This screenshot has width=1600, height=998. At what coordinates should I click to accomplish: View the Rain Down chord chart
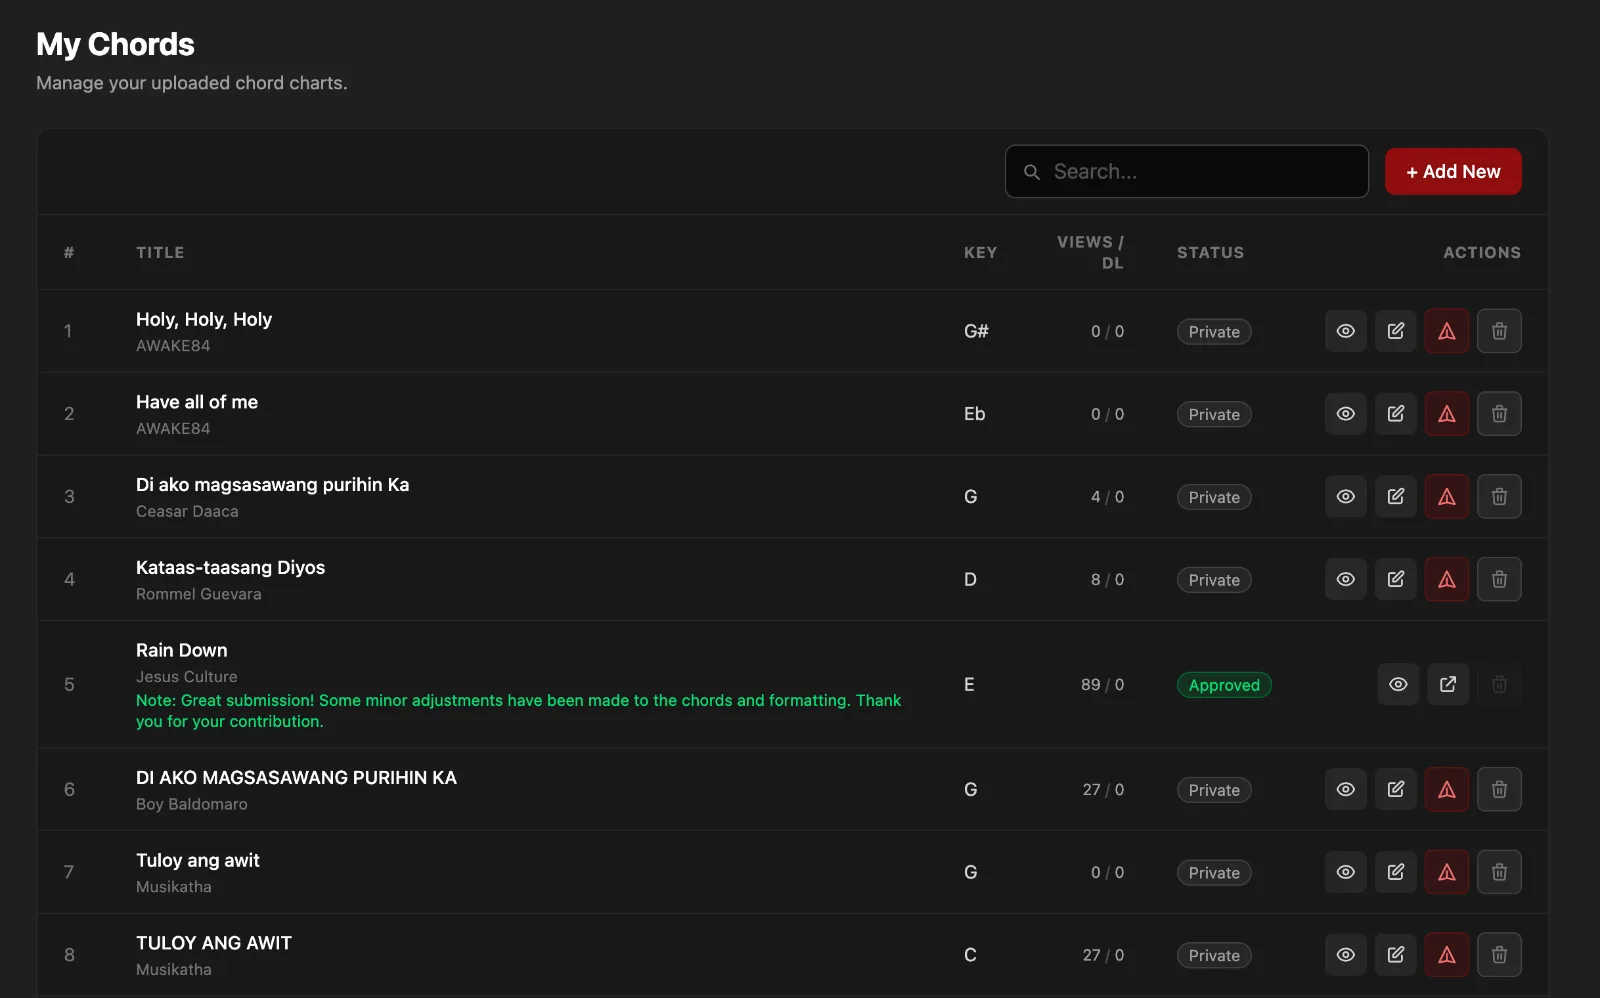(1398, 685)
